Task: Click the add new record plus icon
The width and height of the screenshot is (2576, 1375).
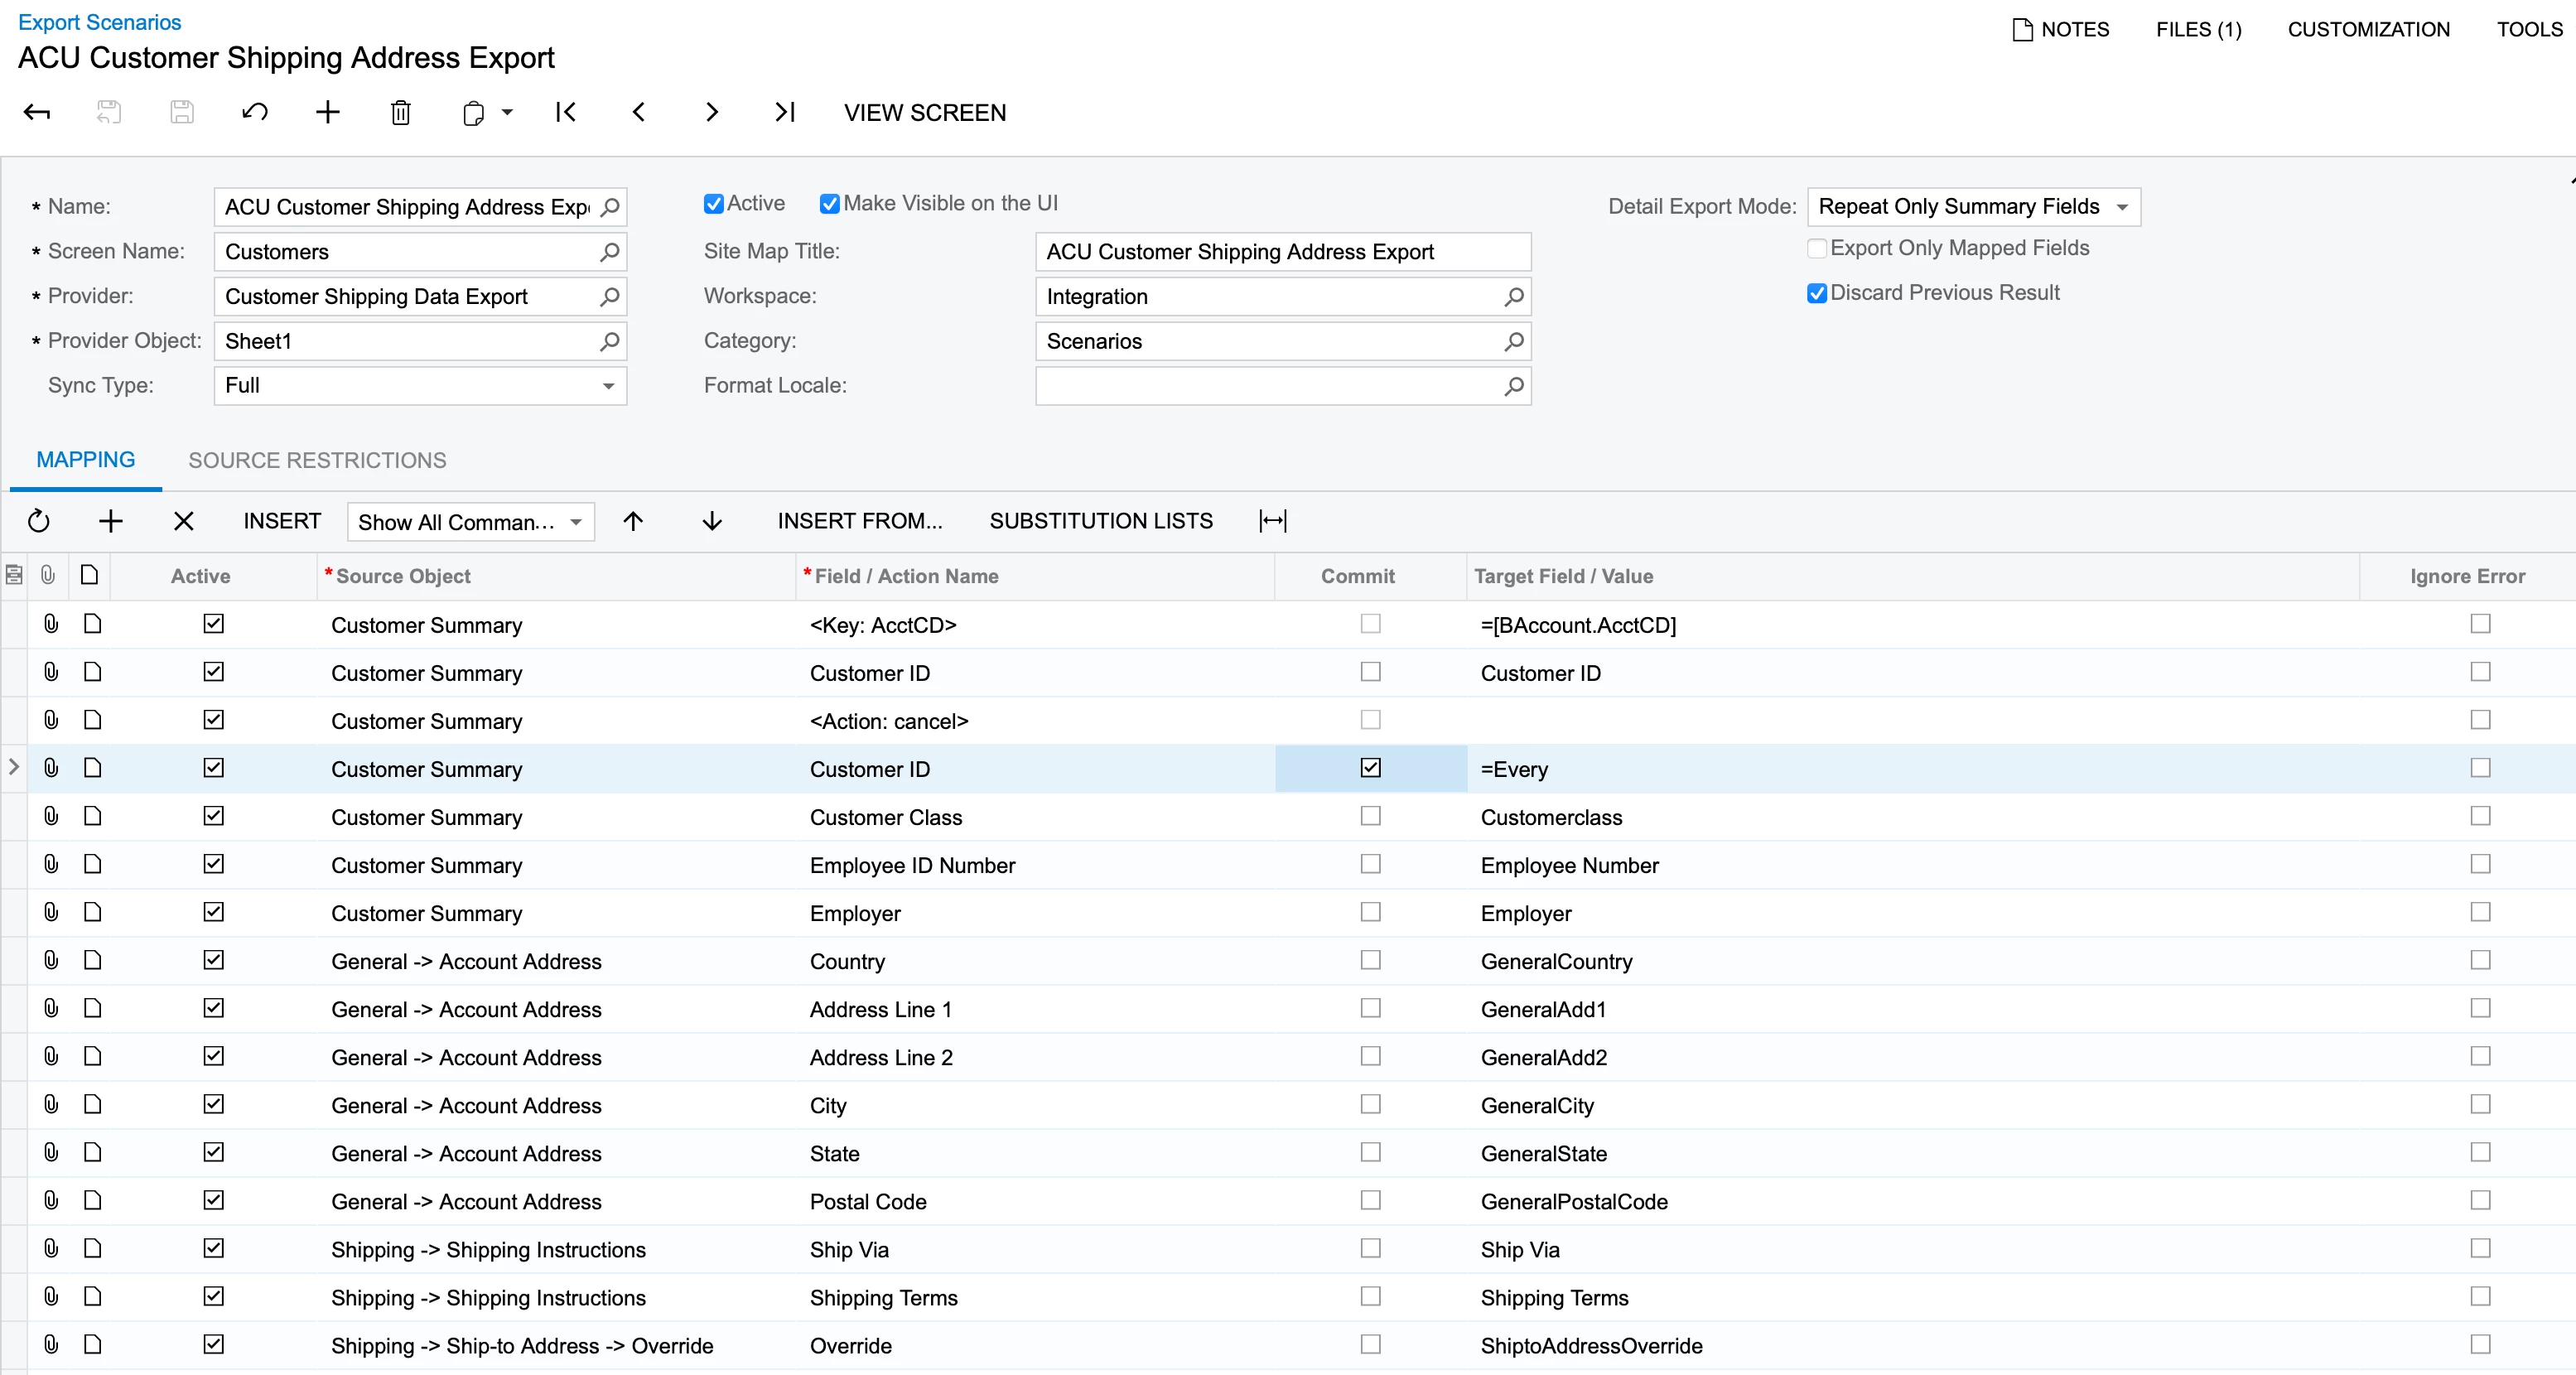Action: 327,112
